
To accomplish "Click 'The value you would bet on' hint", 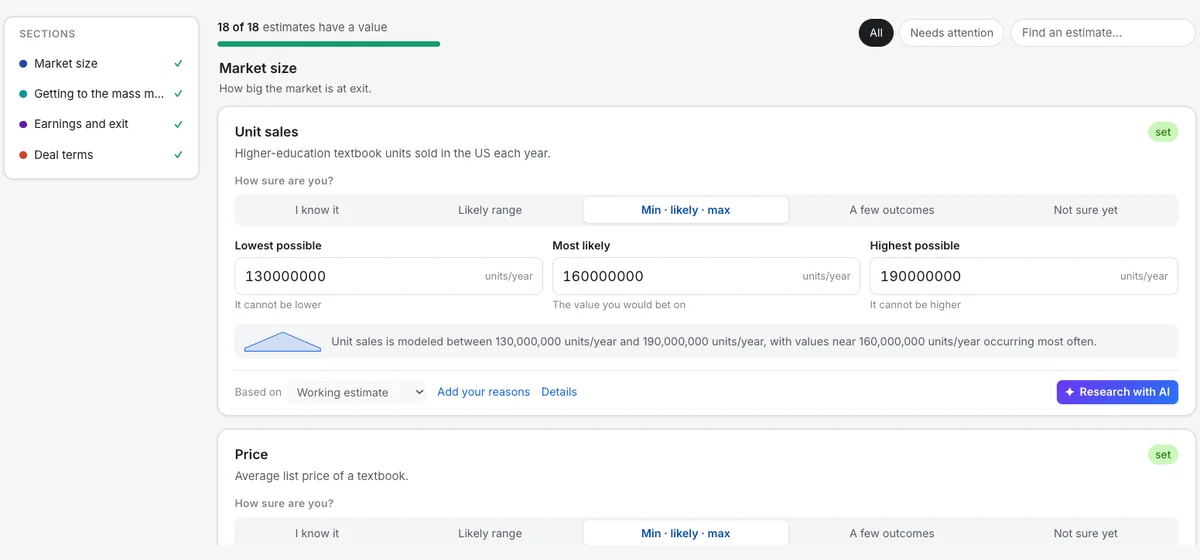I will tap(619, 305).
